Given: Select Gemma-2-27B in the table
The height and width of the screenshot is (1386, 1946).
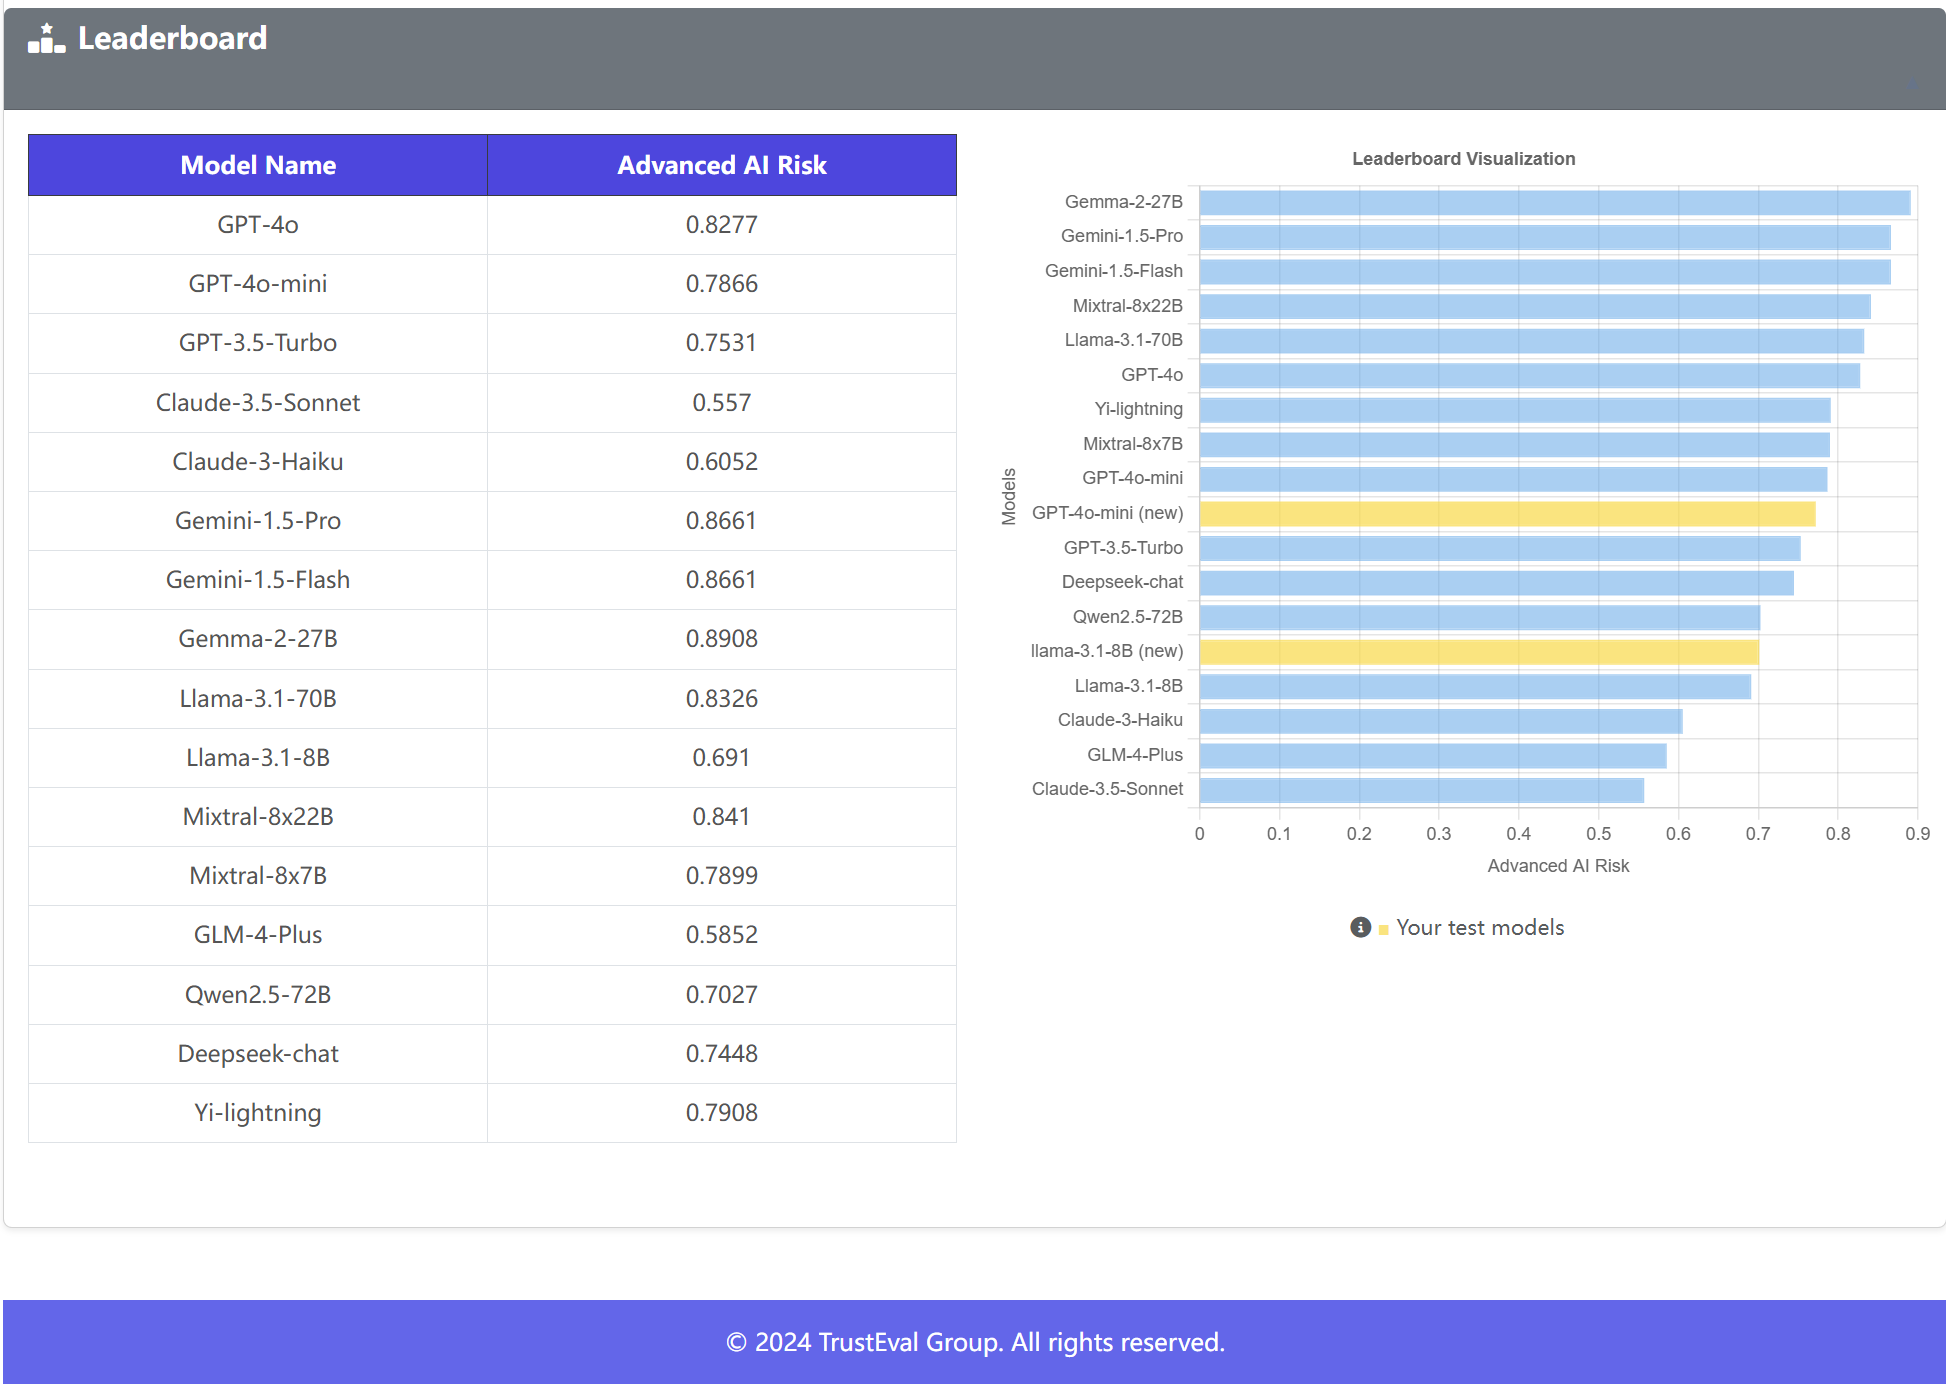Looking at the screenshot, I should (x=258, y=638).
